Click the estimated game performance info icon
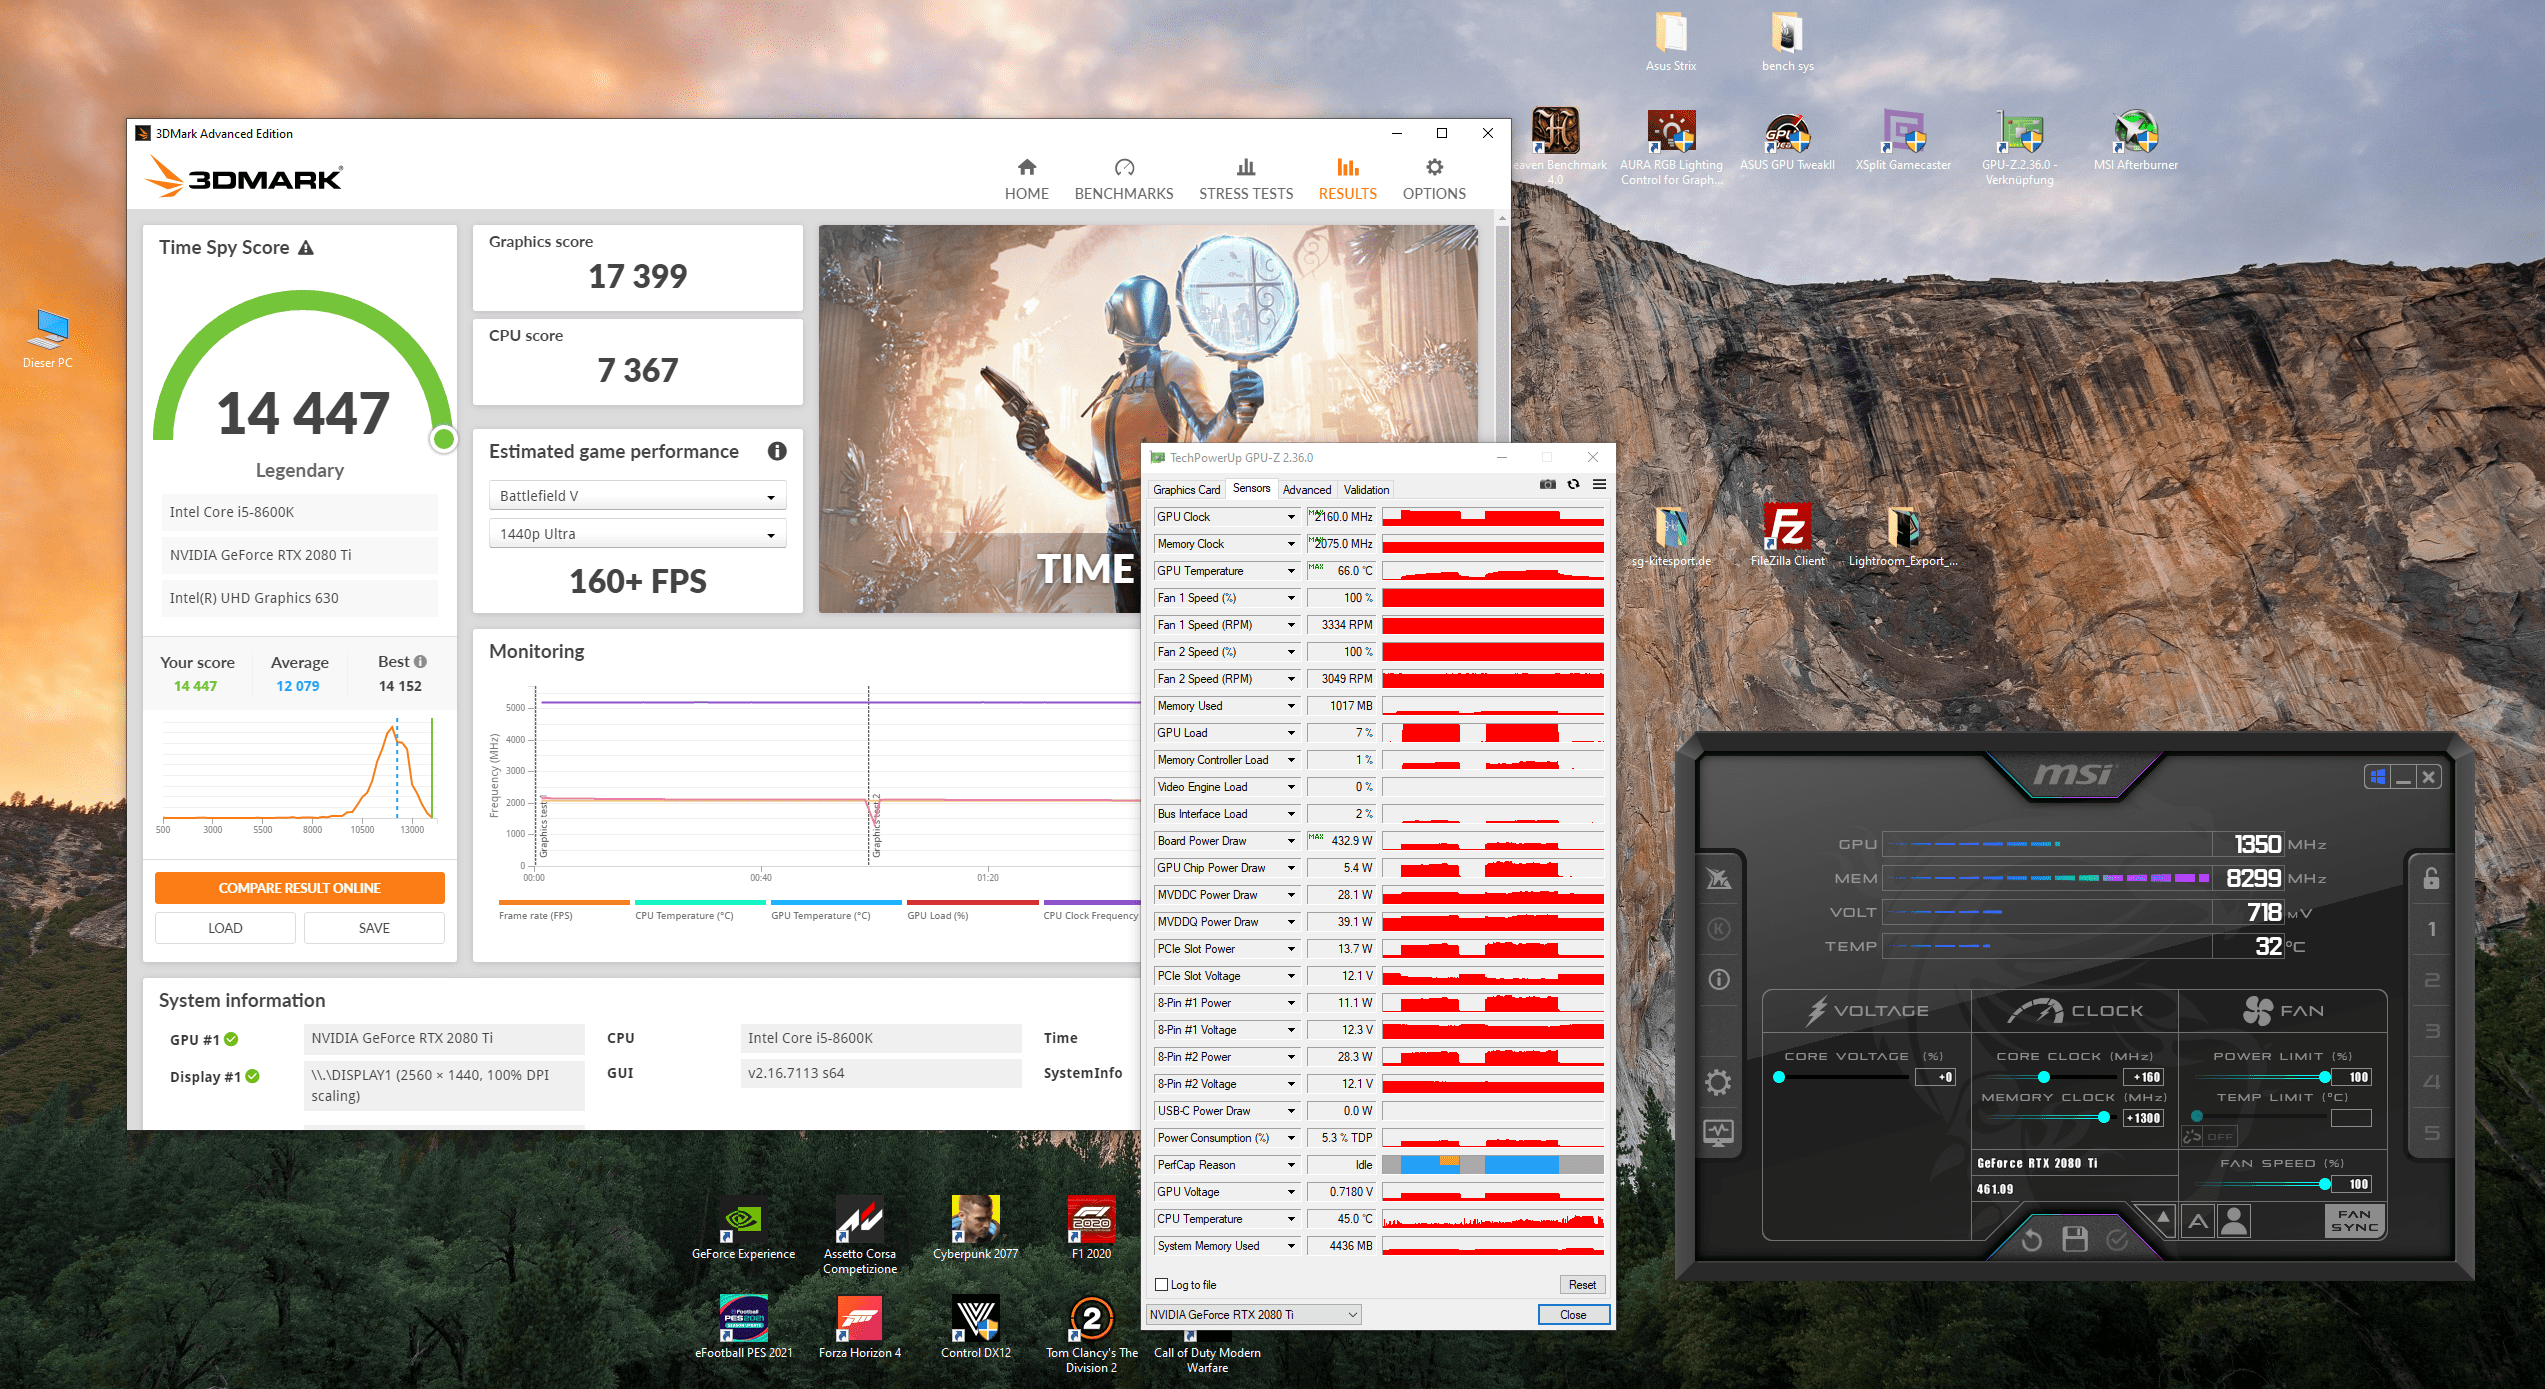Viewport: 2545px width, 1389px height. [x=777, y=451]
